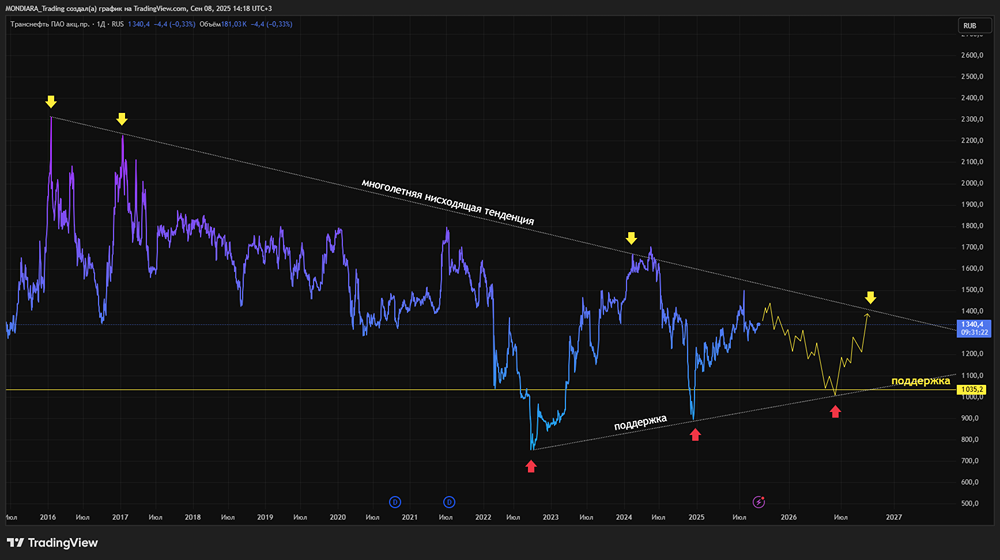Viewport: 1000px width, 560px height.
Task: Open the RUB currency selector
Action: click(974, 26)
